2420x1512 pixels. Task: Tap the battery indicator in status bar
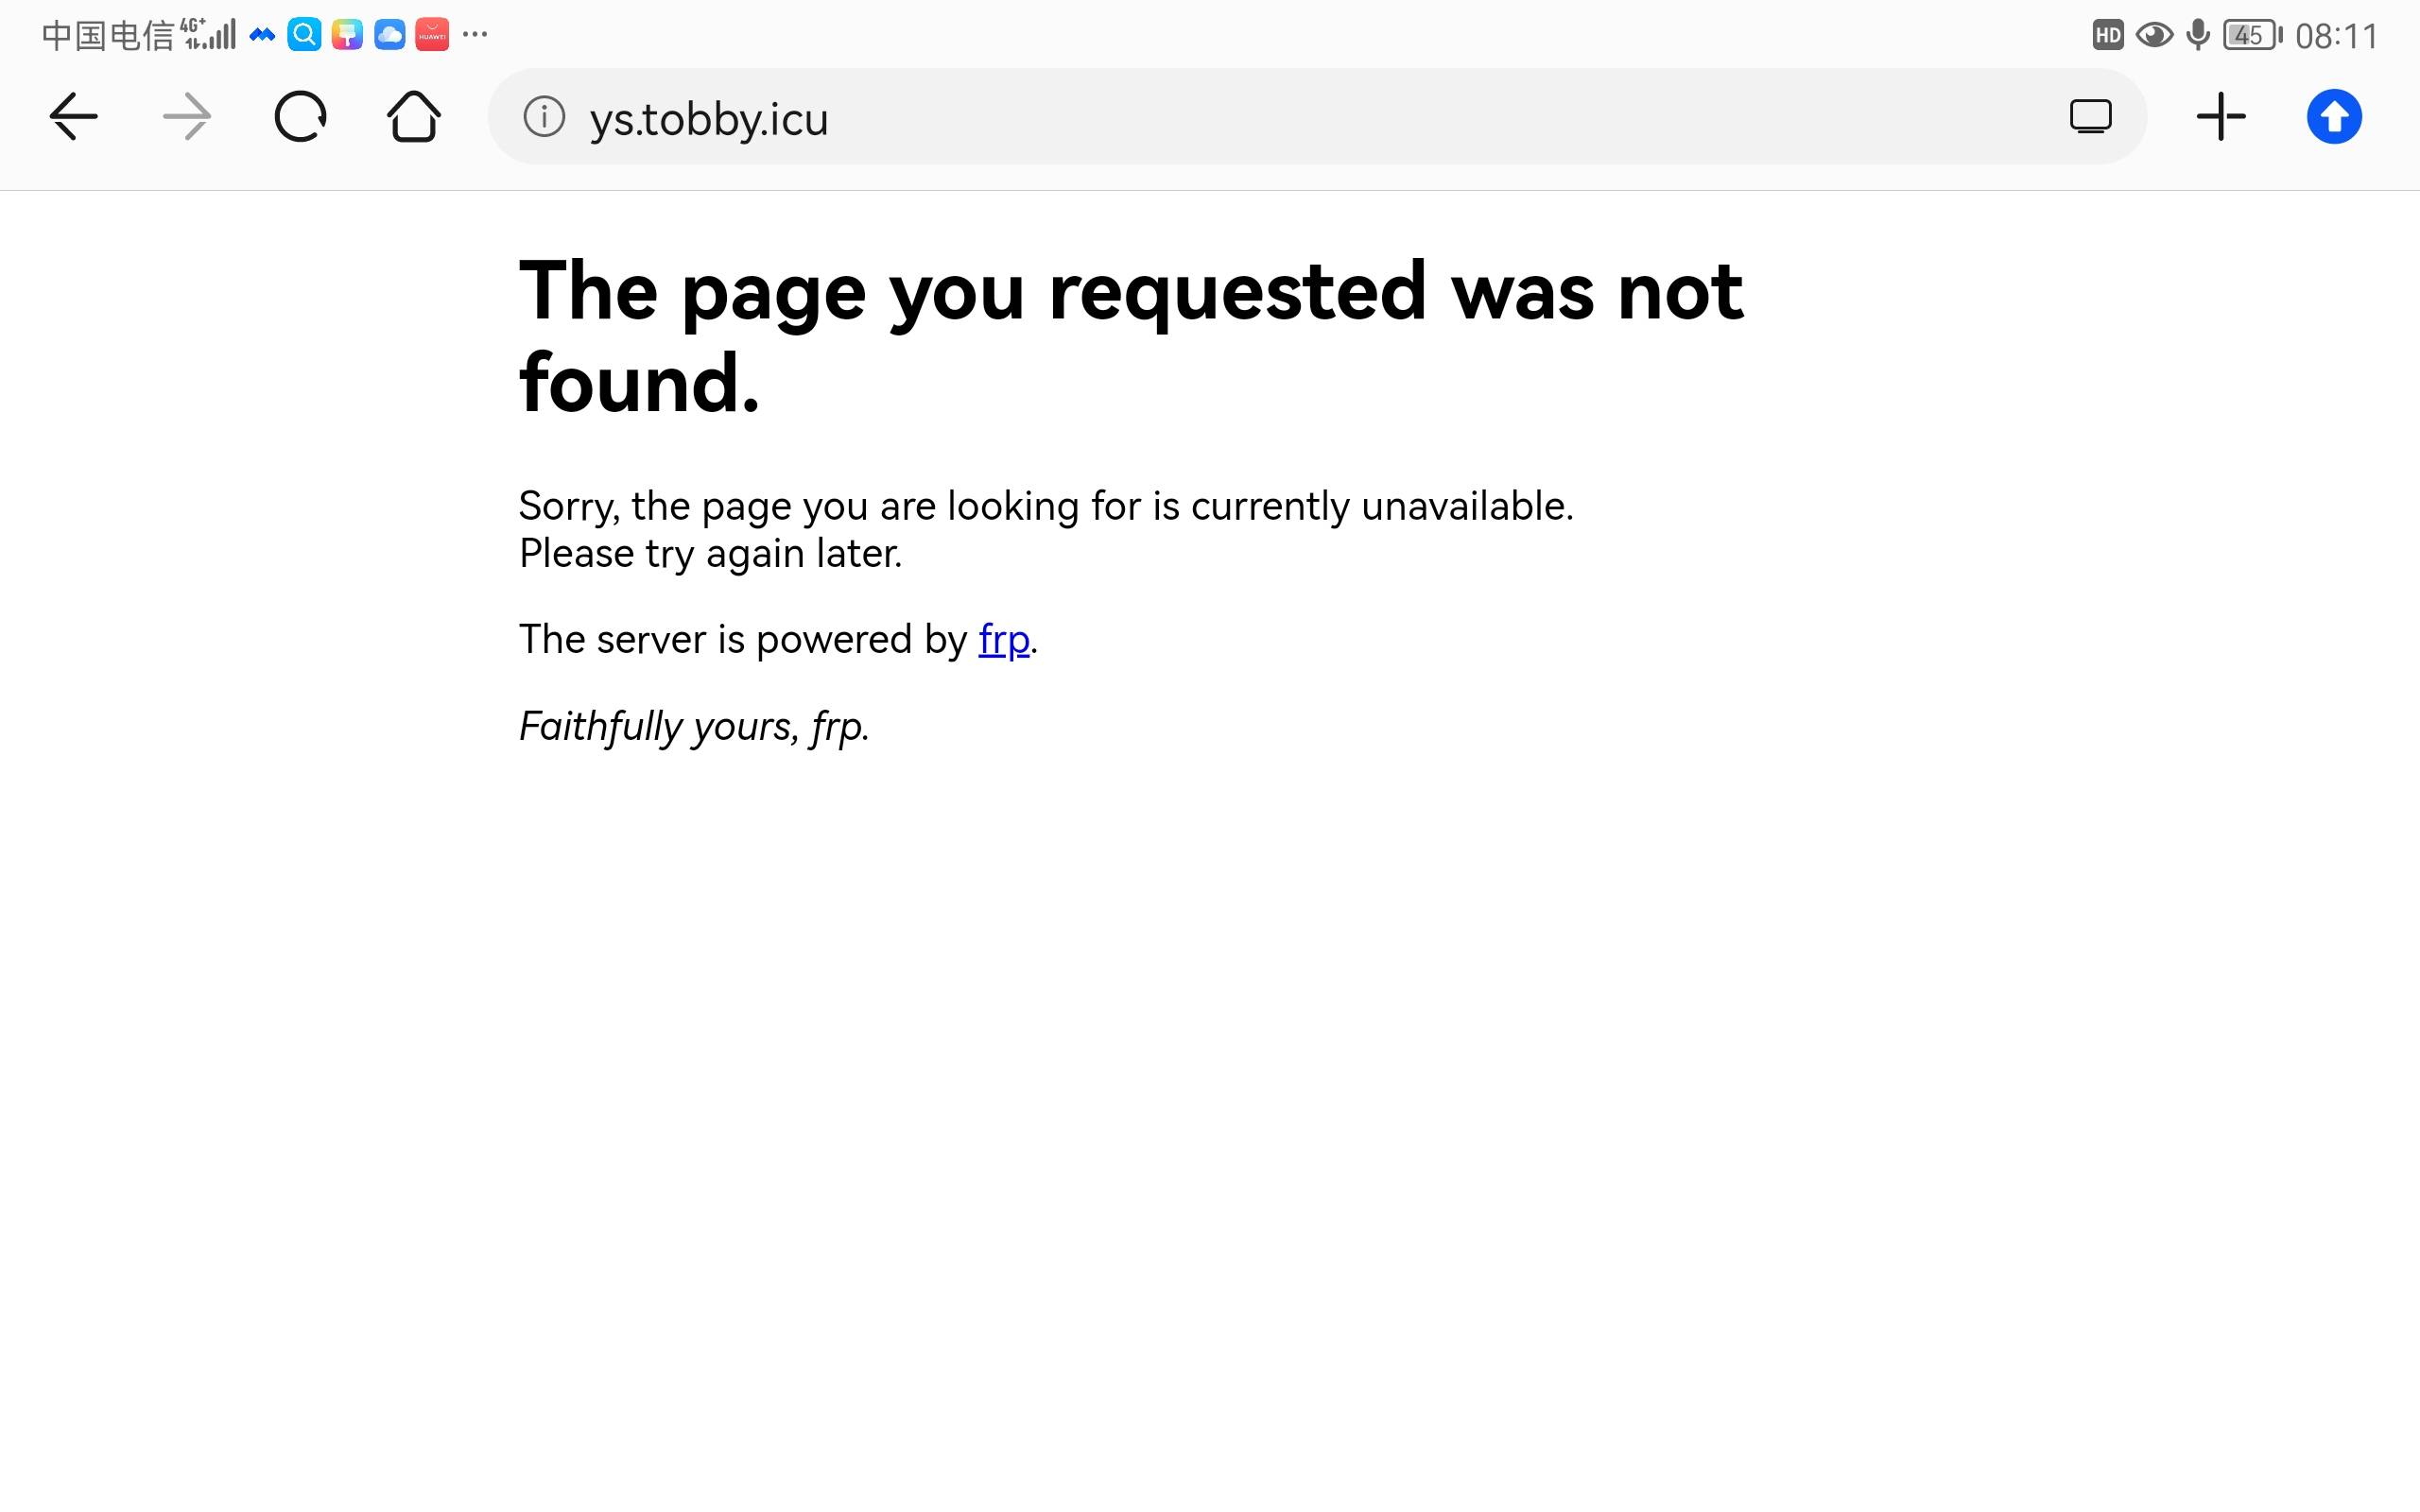pyautogui.click(x=2252, y=35)
